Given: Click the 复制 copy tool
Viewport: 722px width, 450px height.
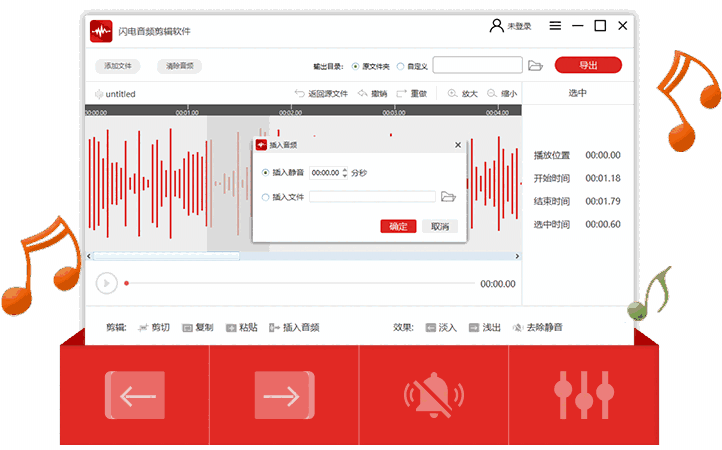Looking at the screenshot, I should point(198,327).
